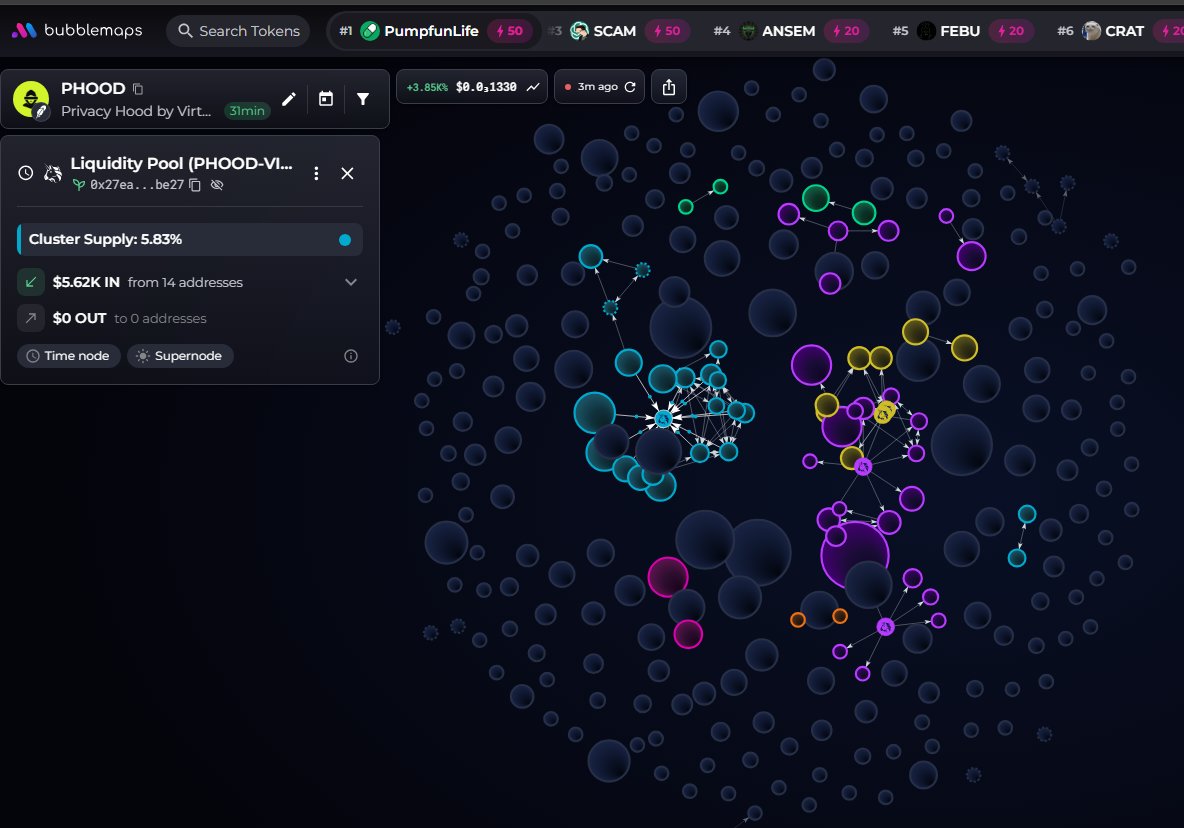Click the ANSEM boost 20 badge
Screen dimensions: 1184x828
(846, 31)
